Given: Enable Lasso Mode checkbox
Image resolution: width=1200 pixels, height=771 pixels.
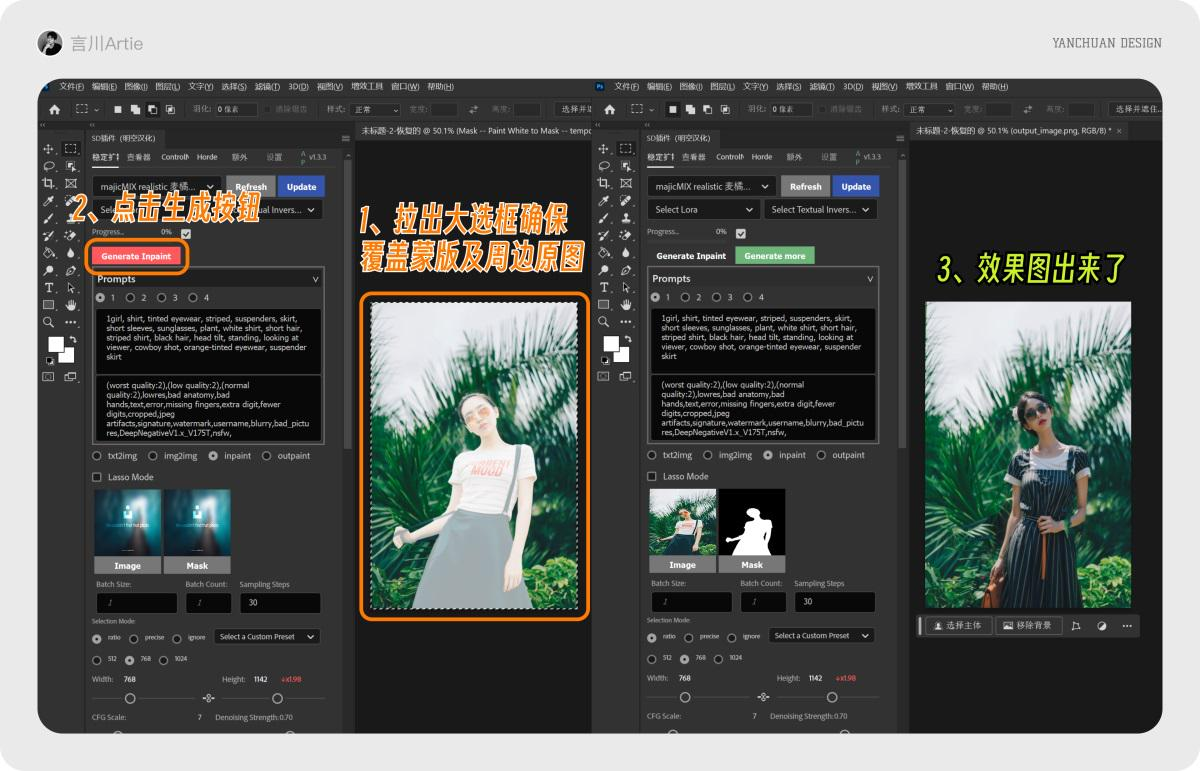Looking at the screenshot, I should (97, 477).
